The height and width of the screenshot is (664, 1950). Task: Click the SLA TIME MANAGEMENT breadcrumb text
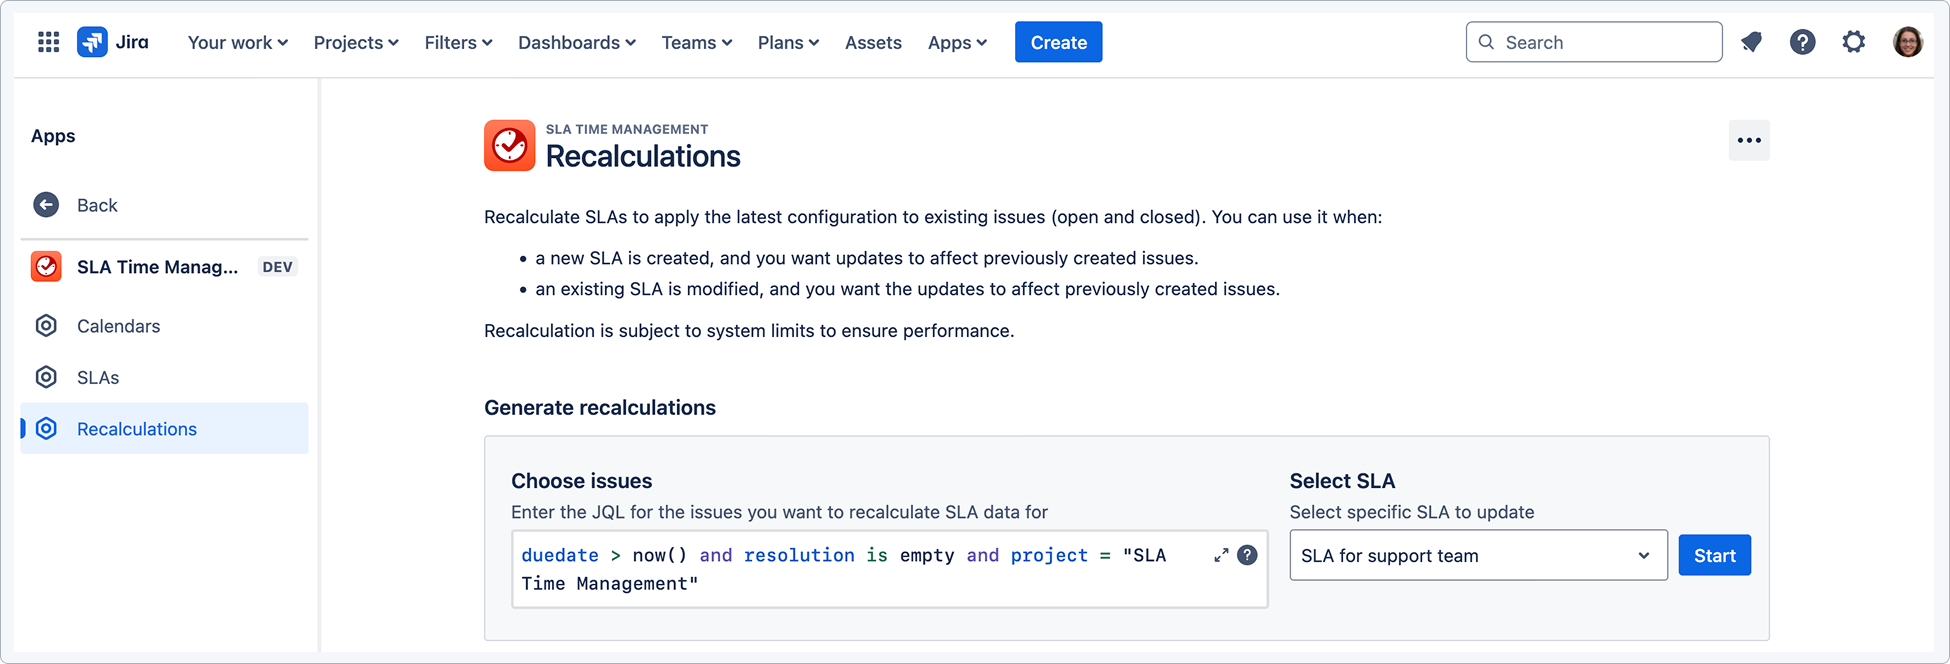[x=627, y=129]
